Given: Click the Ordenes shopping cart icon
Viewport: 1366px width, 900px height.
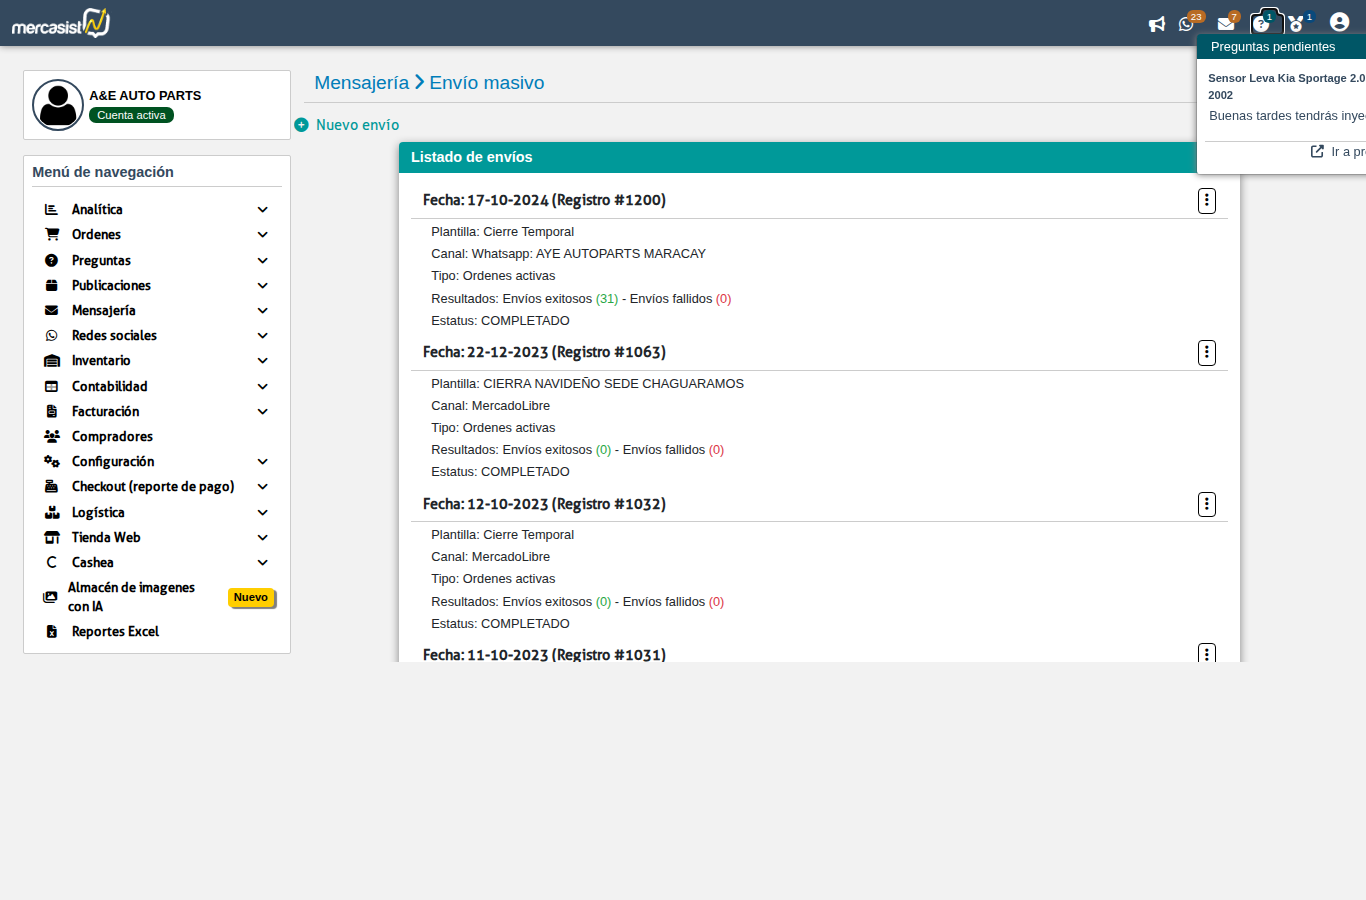Looking at the screenshot, I should [x=50, y=234].
